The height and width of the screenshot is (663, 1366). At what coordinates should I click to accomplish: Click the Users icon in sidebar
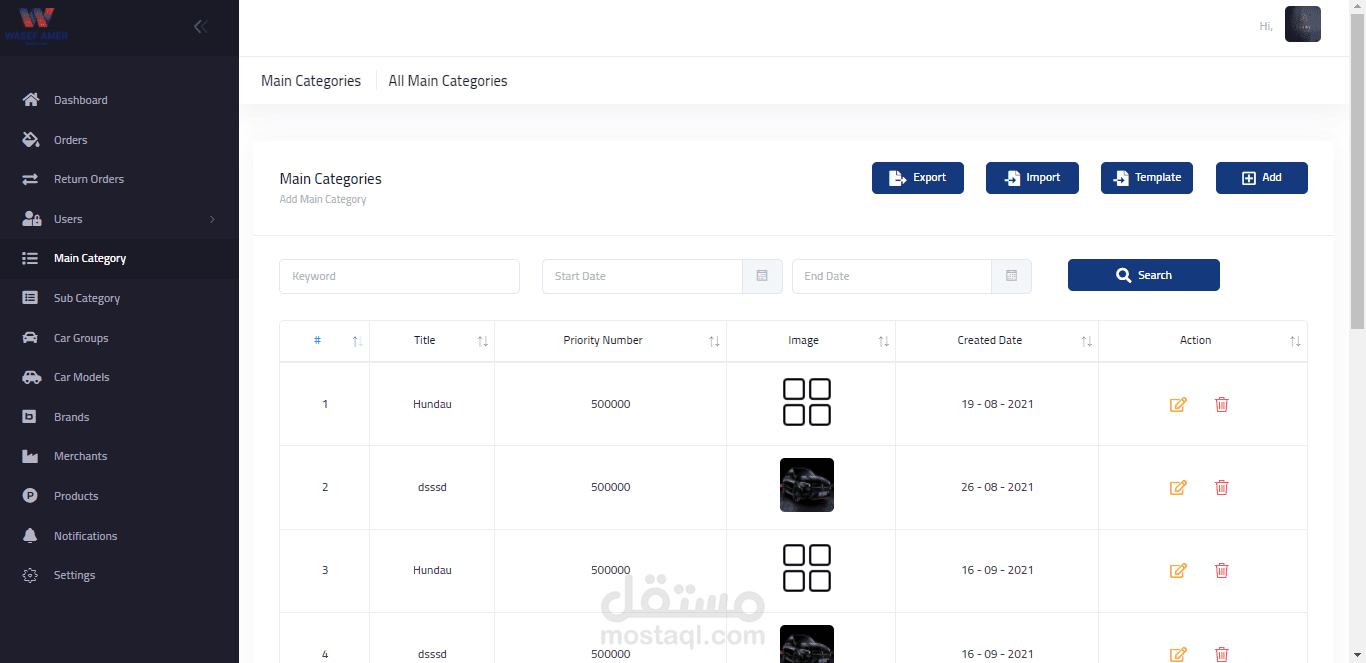coord(31,219)
